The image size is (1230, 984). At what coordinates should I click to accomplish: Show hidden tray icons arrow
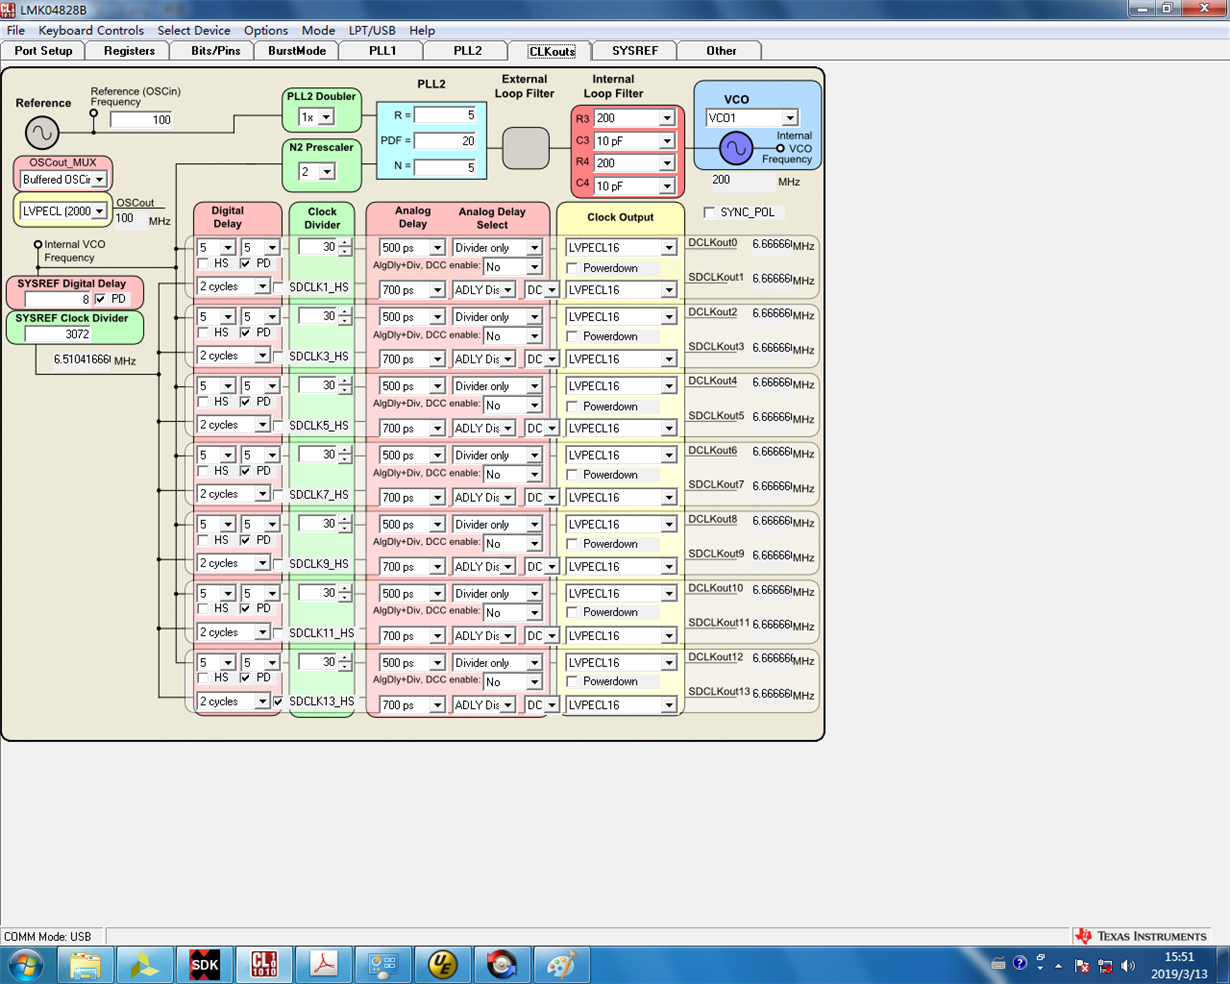(x=1059, y=966)
